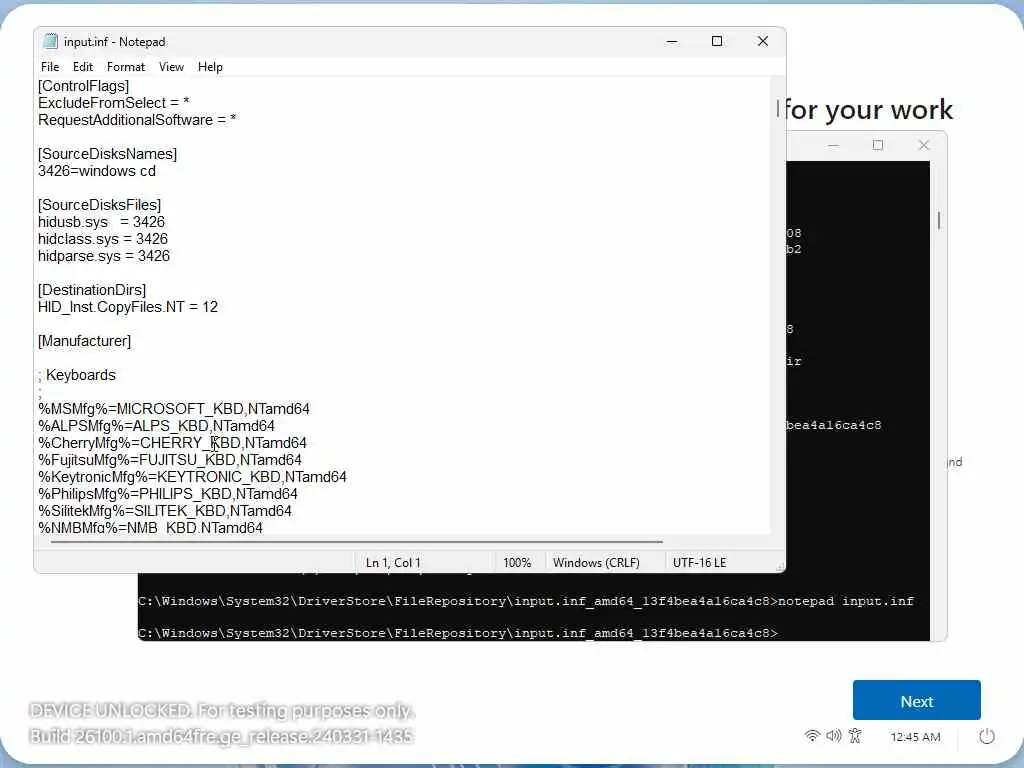Click the [DestinationDirs] section header
The image size is (1024, 768).
[92, 290]
